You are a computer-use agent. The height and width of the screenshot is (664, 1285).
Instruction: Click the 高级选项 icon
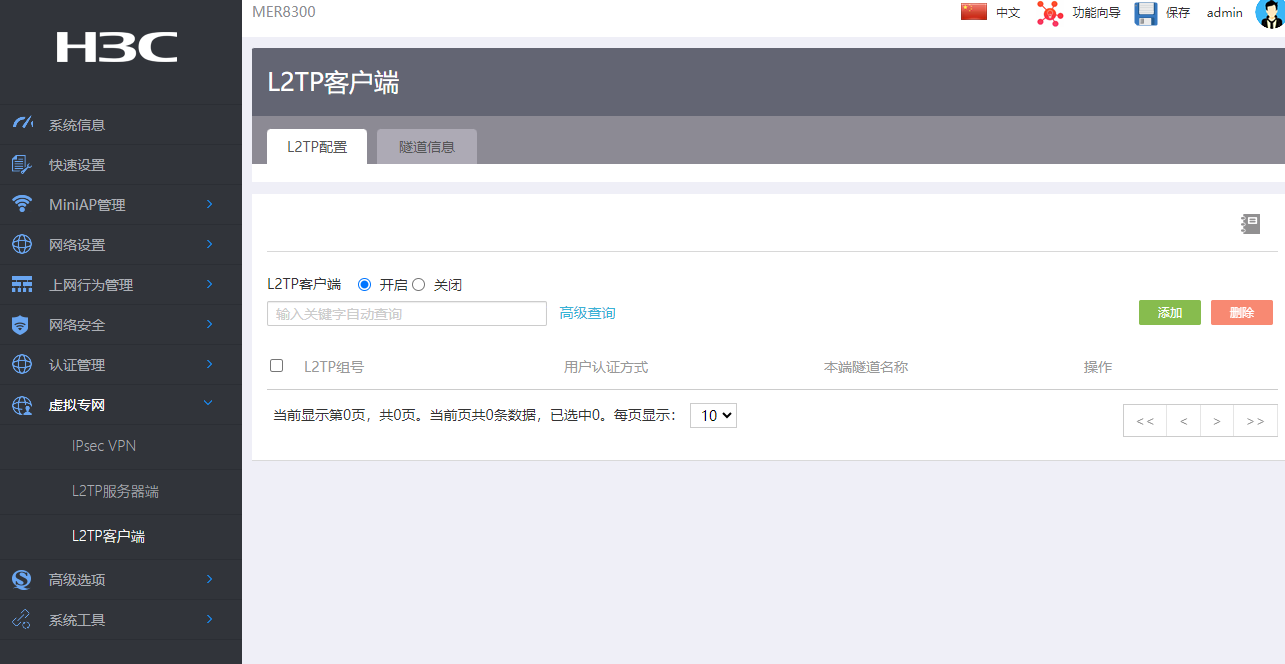pyautogui.click(x=21, y=579)
